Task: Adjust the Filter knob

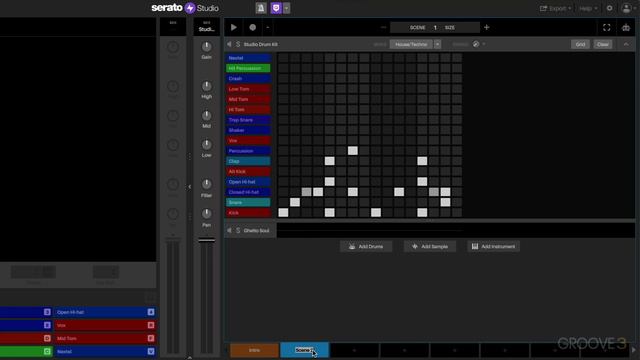Action: pyautogui.click(x=207, y=184)
